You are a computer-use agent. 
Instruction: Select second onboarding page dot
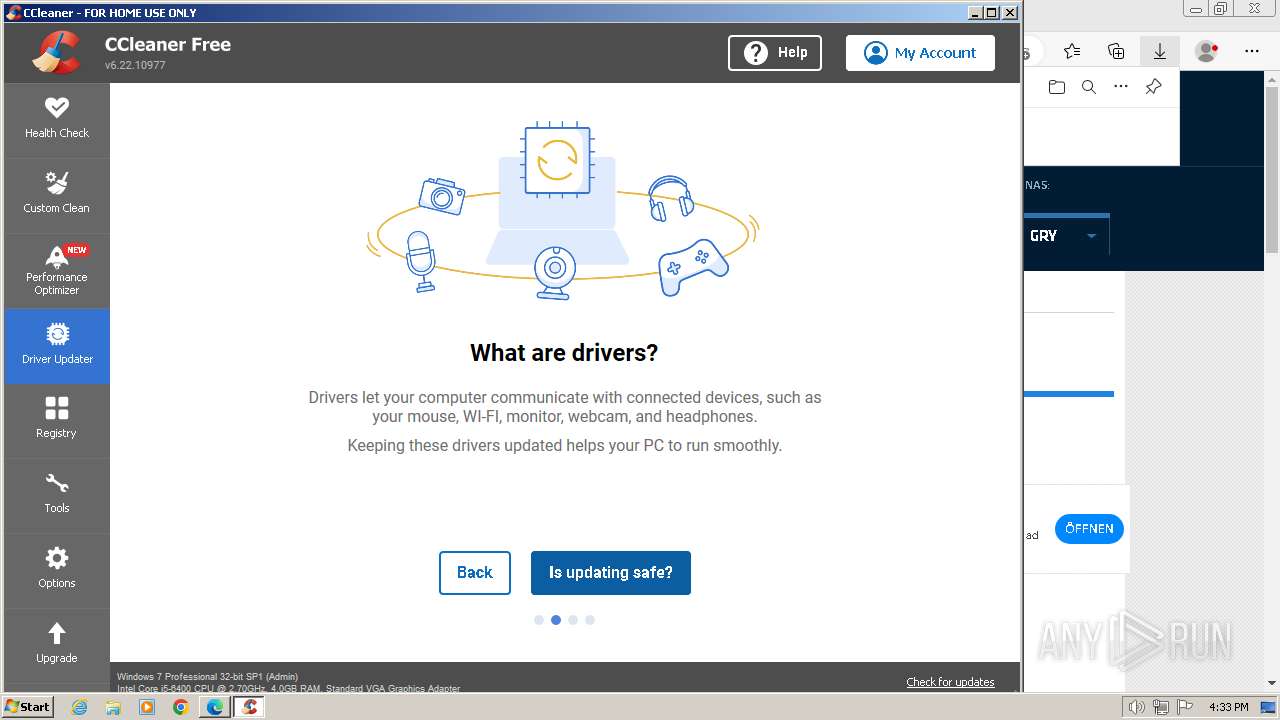pos(556,620)
